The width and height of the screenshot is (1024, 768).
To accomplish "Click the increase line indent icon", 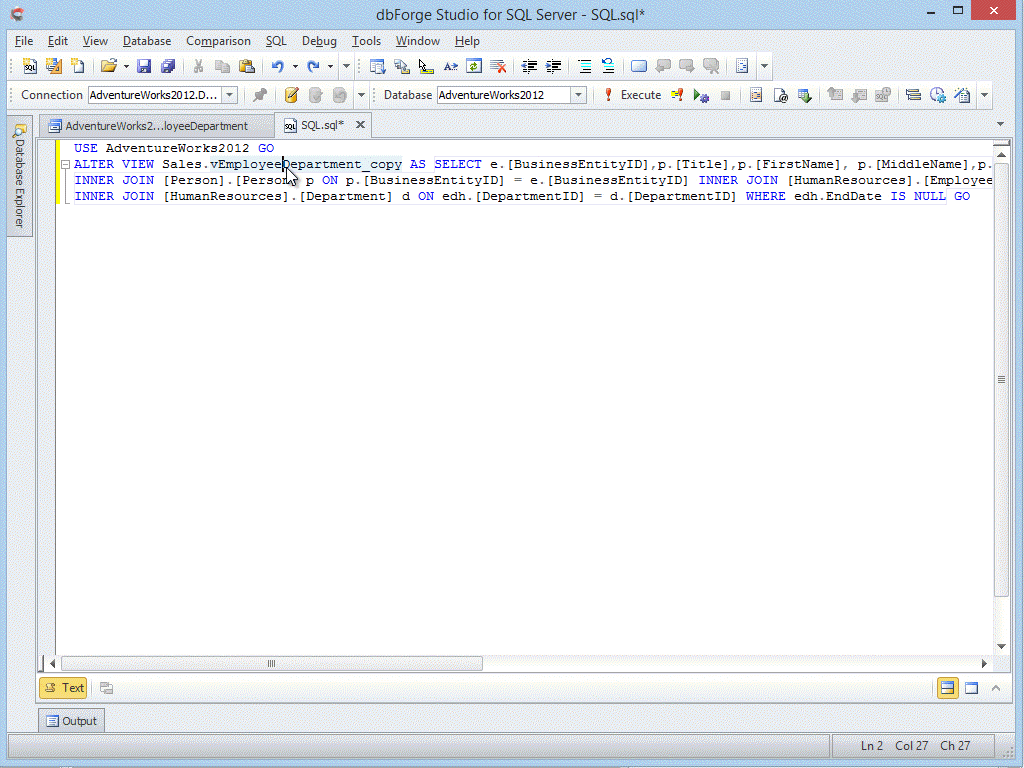I will [x=553, y=67].
